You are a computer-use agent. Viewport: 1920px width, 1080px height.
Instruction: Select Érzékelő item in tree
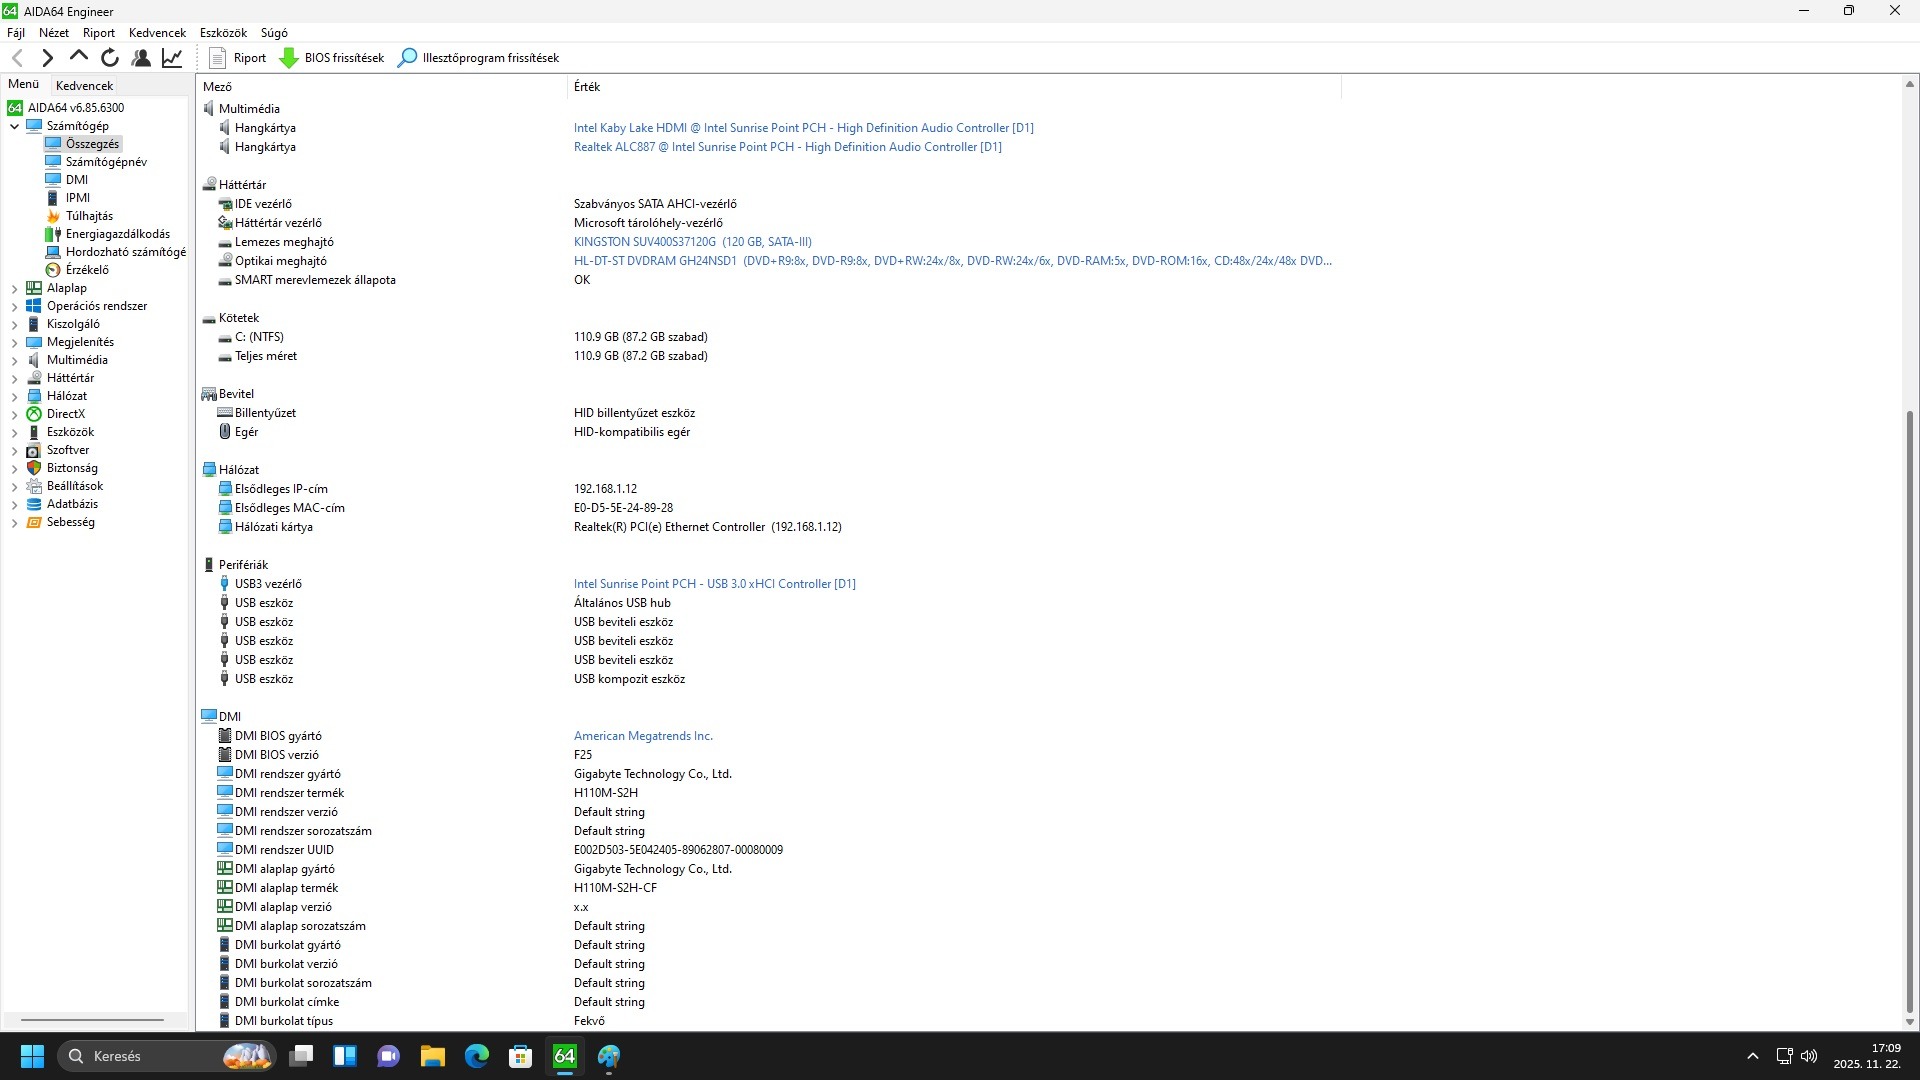(x=87, y=270)
